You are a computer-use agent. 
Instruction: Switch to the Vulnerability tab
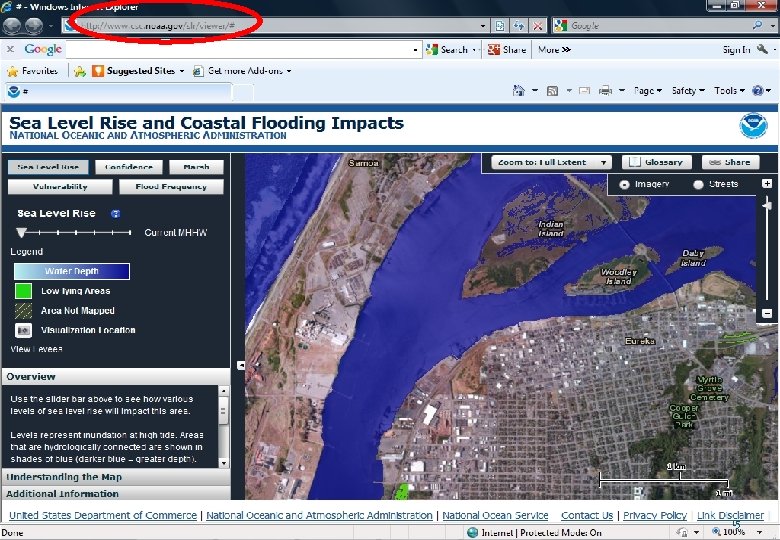tap(60, 187)
